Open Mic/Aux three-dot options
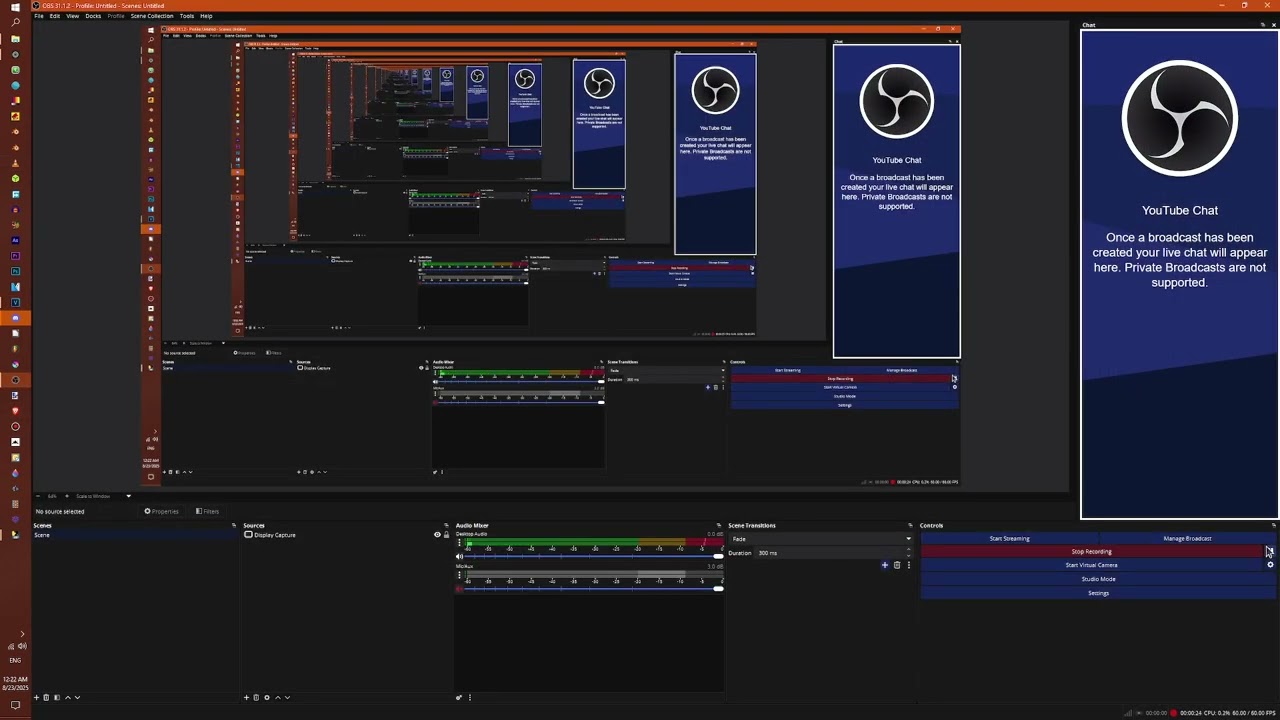1280x720 pixels. [x=459, y=575]
